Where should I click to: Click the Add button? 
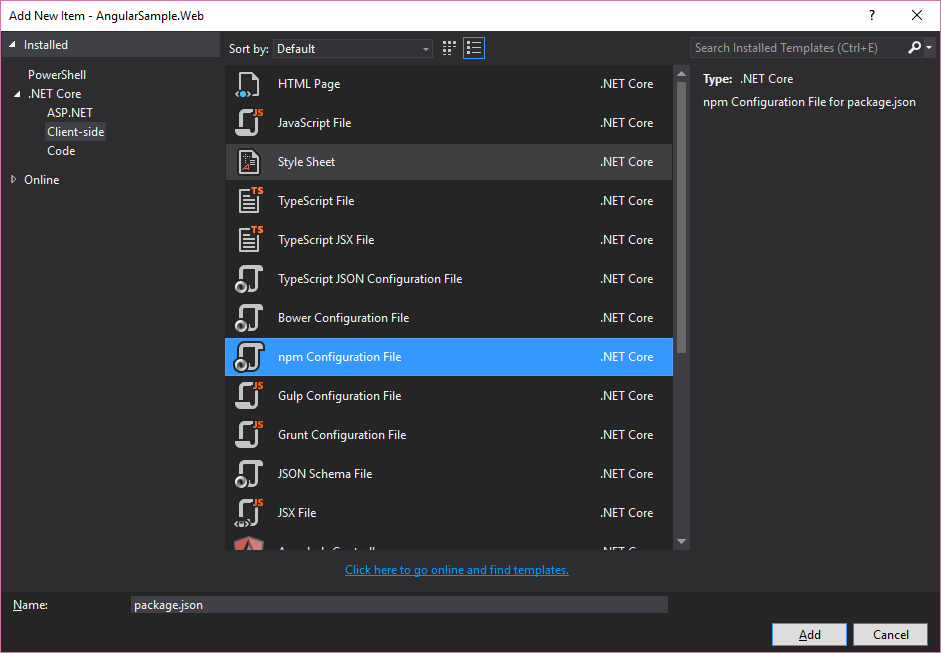pos(808,634)
